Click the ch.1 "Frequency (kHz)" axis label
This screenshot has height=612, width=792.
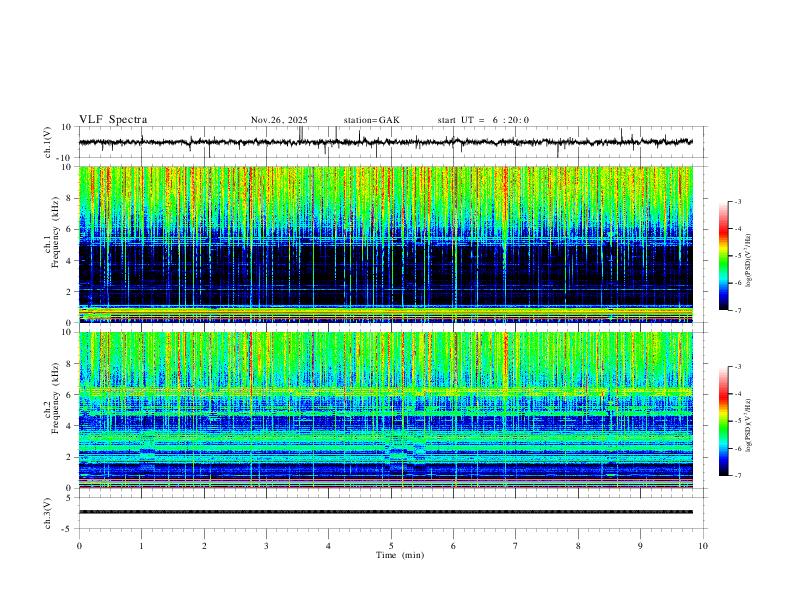pyautogui.click(x=55, y=233)
